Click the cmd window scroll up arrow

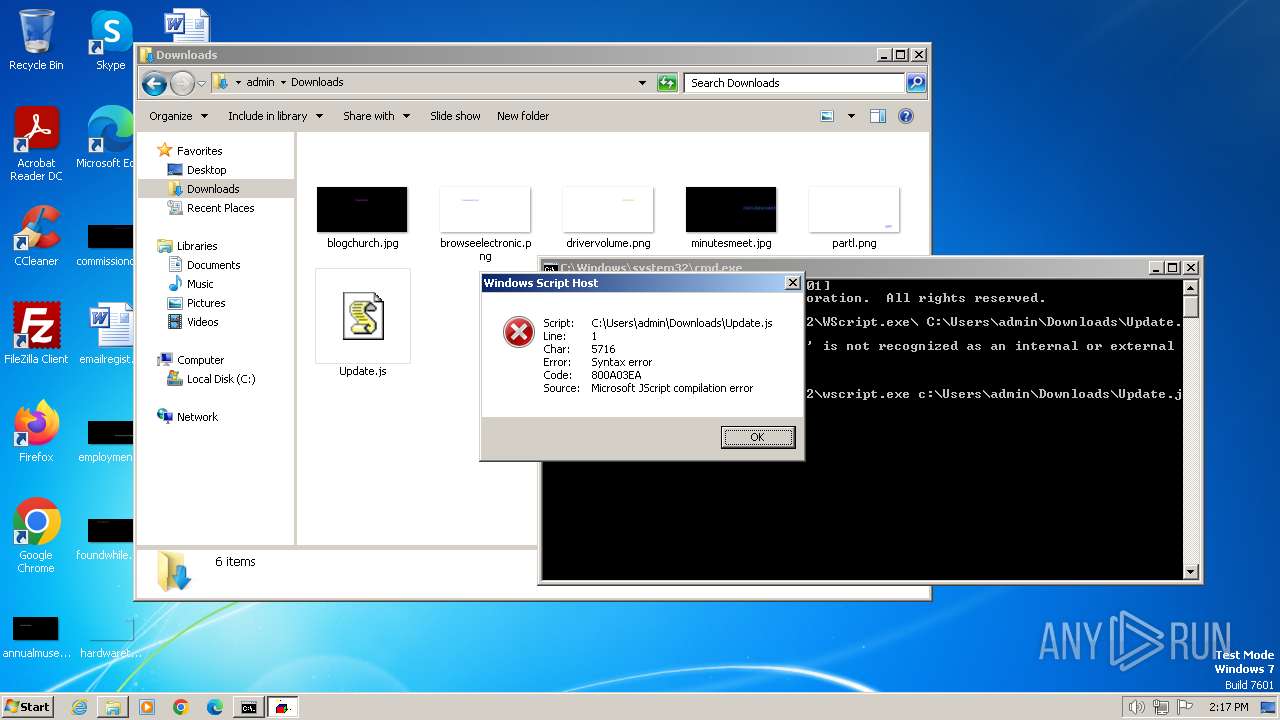tap(1190, 287)
